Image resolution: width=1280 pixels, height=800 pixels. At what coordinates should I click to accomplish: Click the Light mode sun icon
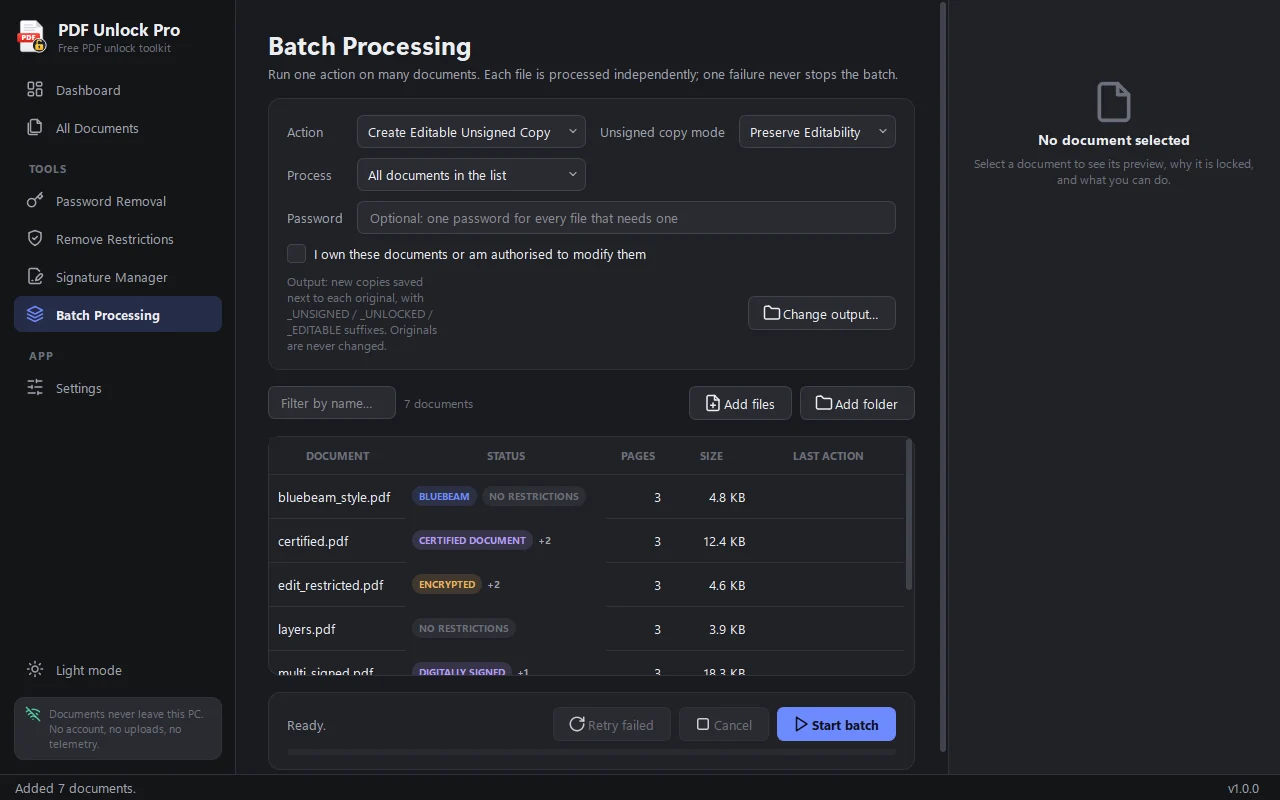point(35,670)
